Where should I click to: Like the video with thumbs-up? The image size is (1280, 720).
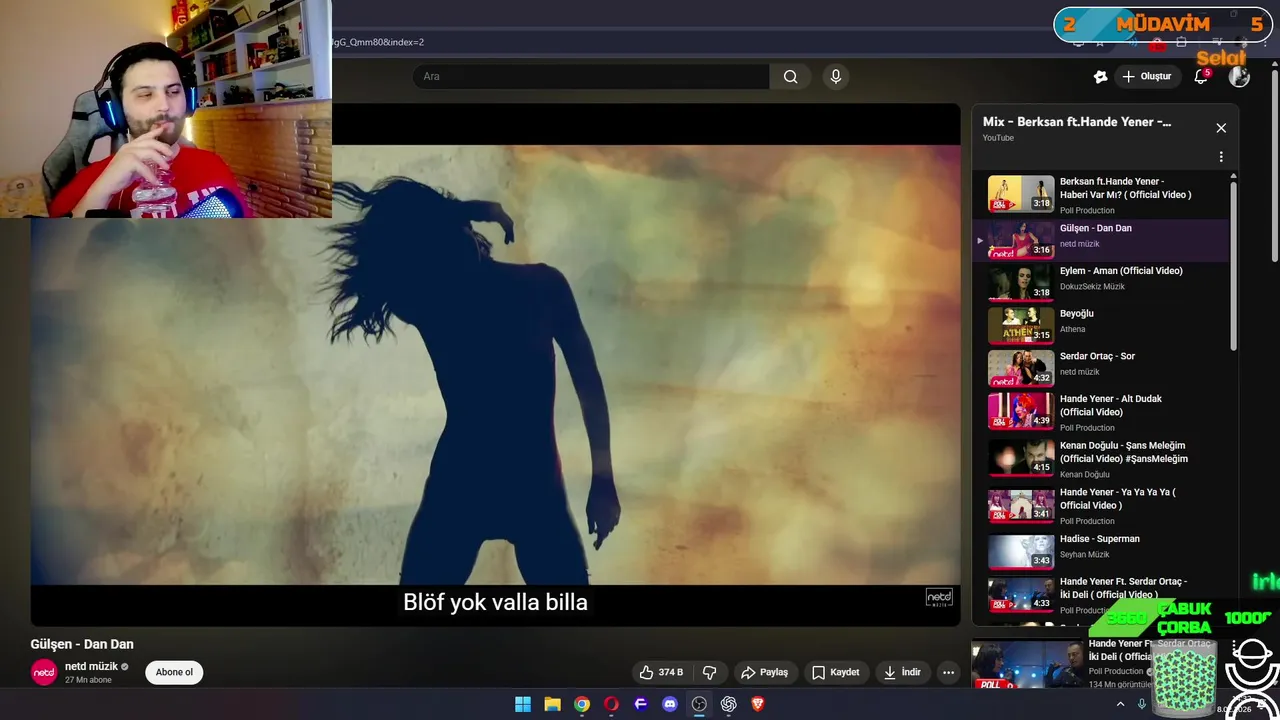click(661, 672)
